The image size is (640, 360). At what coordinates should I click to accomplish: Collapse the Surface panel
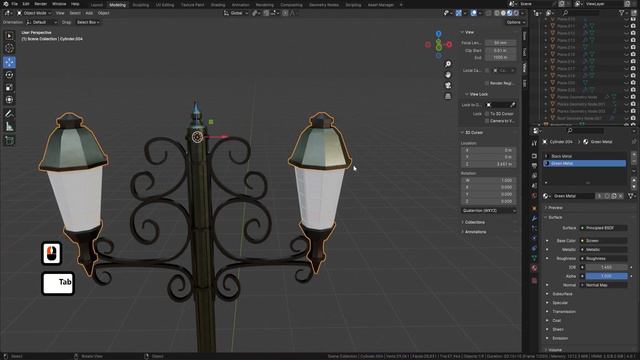[x=554, y=218]
